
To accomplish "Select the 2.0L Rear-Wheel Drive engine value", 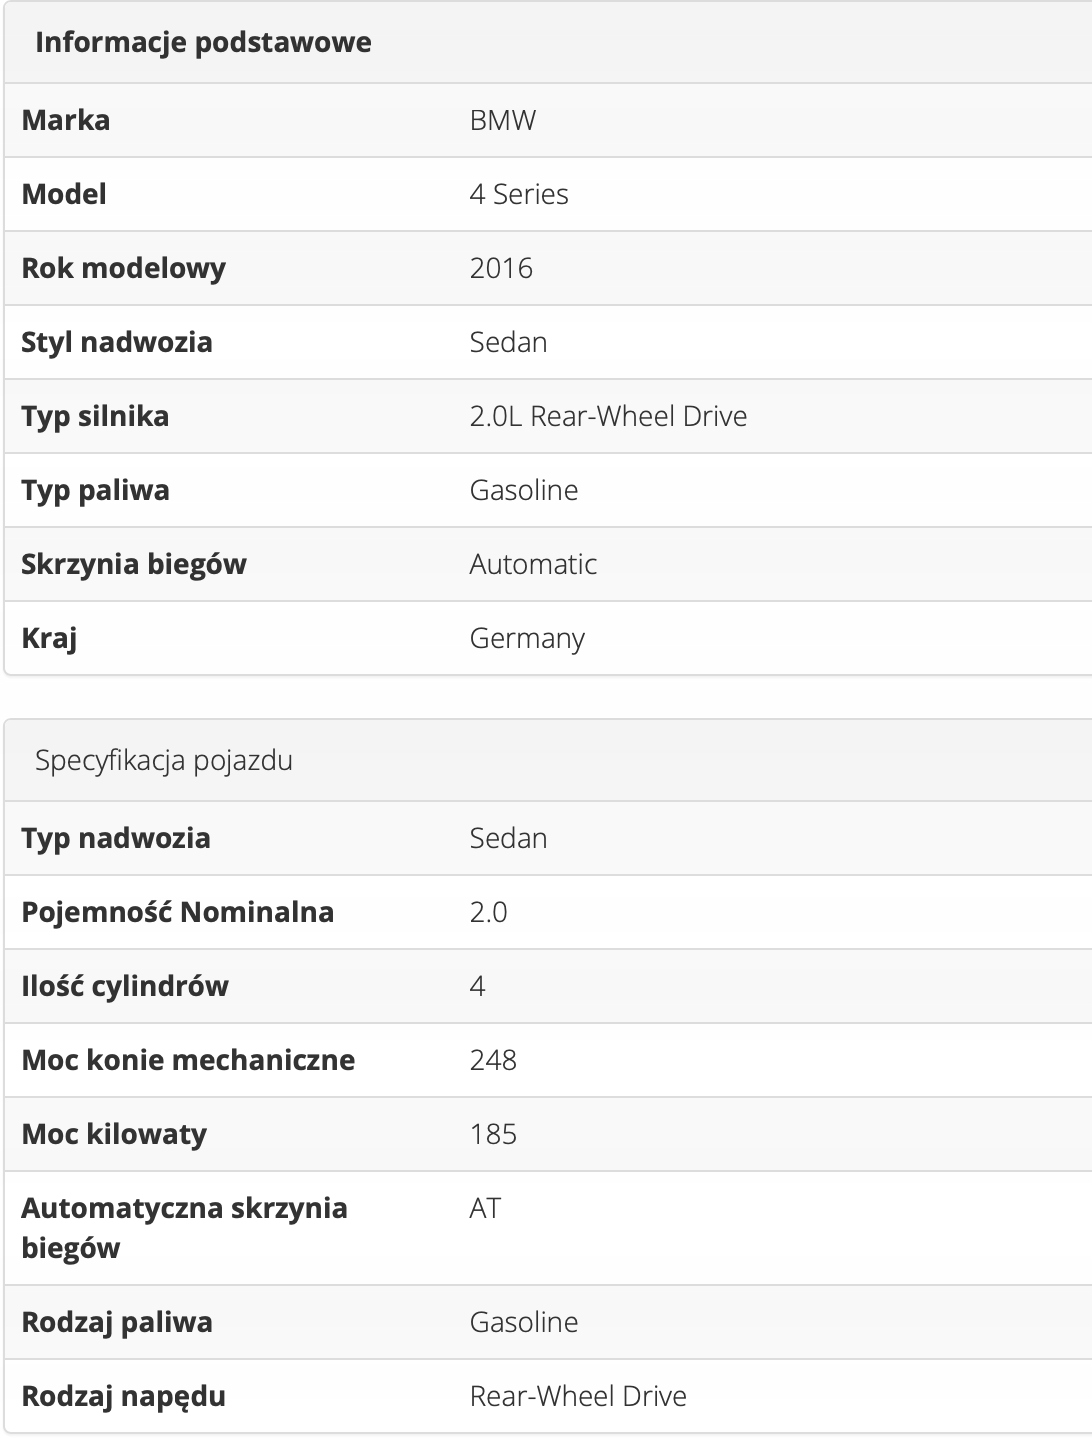I will pyautogui.click(x=608, y=417).
